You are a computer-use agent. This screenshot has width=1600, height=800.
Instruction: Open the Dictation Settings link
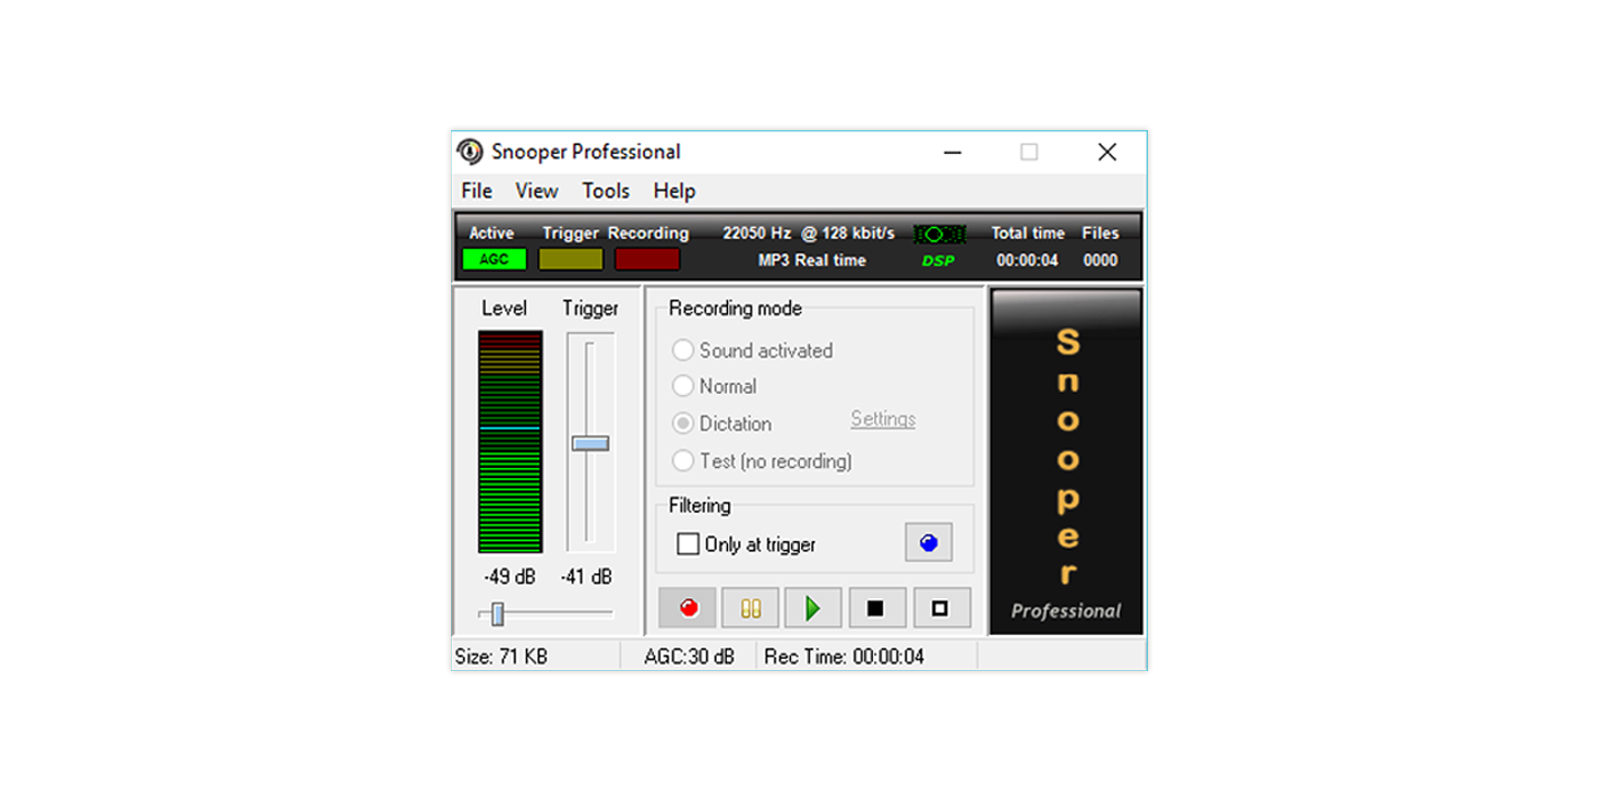tap(883, 419)
